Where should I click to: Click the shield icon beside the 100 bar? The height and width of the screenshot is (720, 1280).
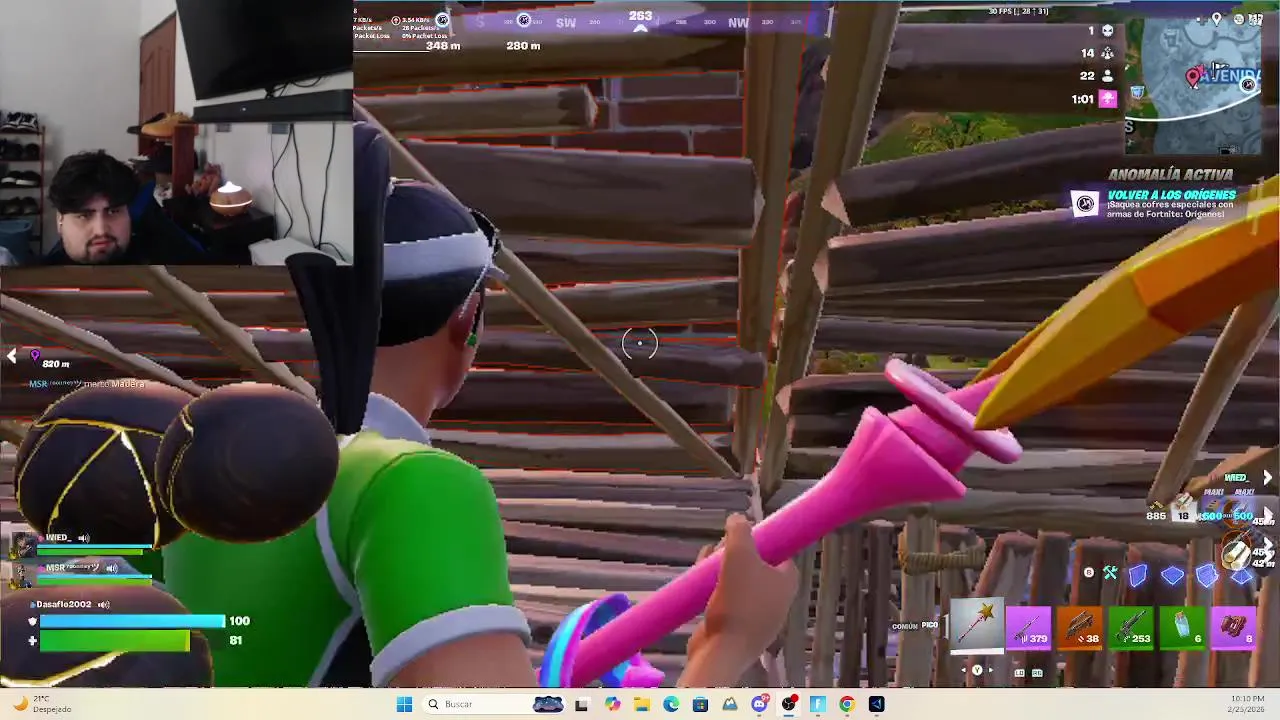[x=32, y=621]
